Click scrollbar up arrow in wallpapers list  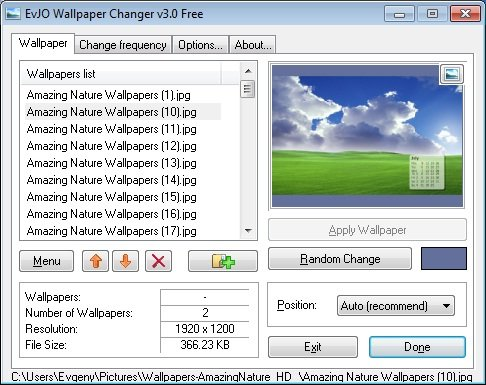(x=248, y=71)
